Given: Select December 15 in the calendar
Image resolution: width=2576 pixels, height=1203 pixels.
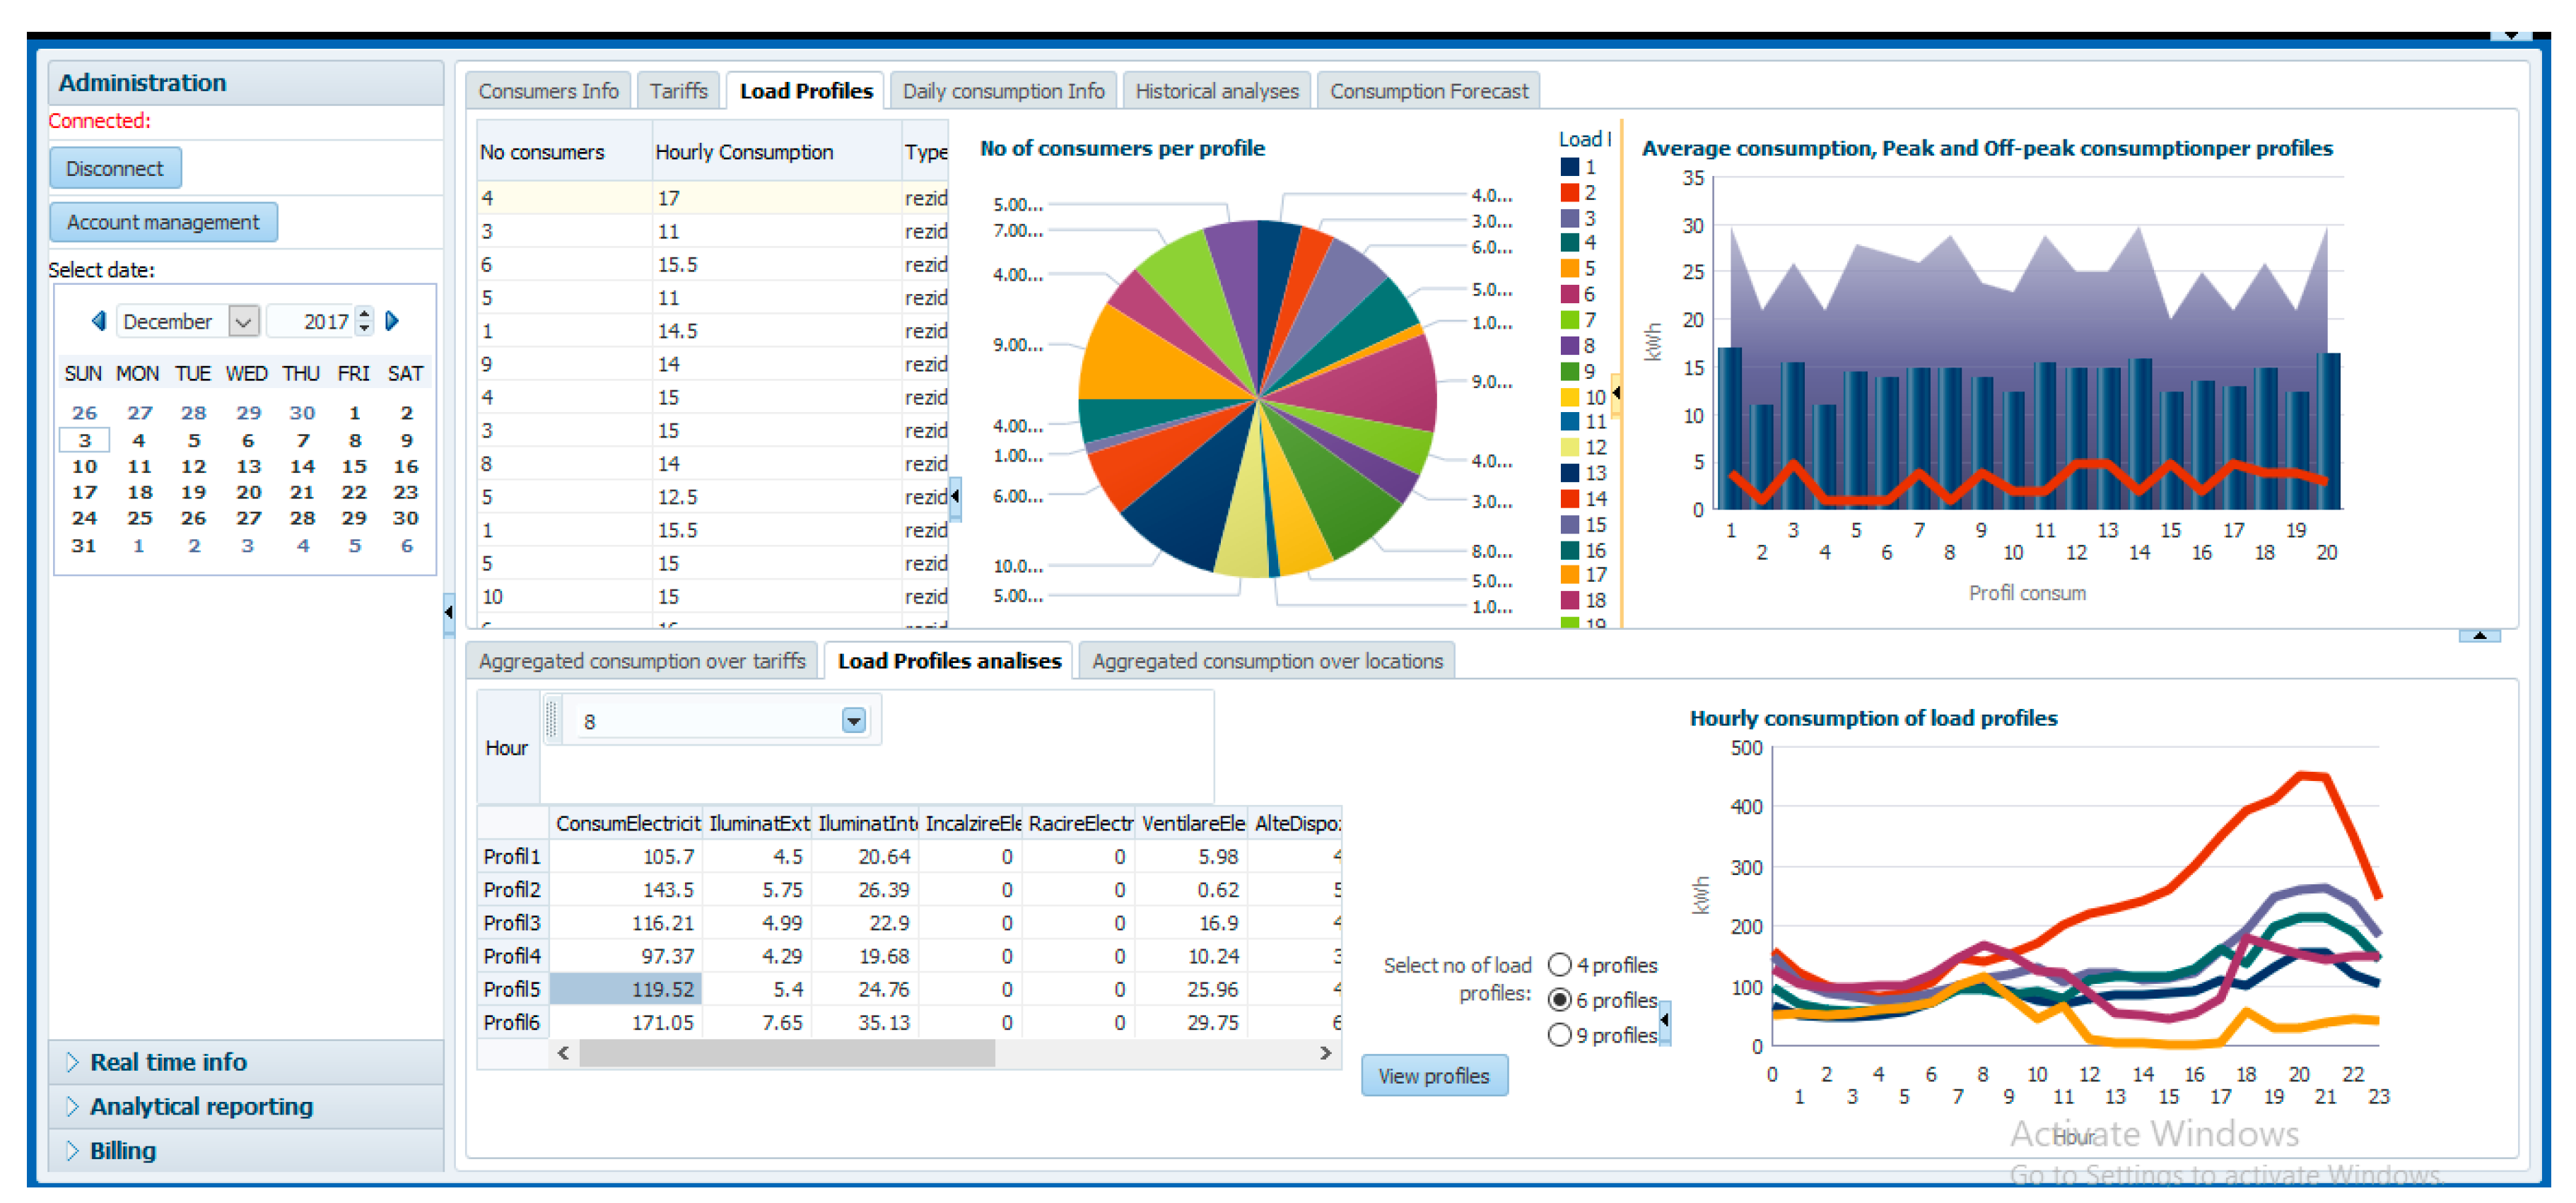Looking at the screenshot, I should [x=354, y=466].
